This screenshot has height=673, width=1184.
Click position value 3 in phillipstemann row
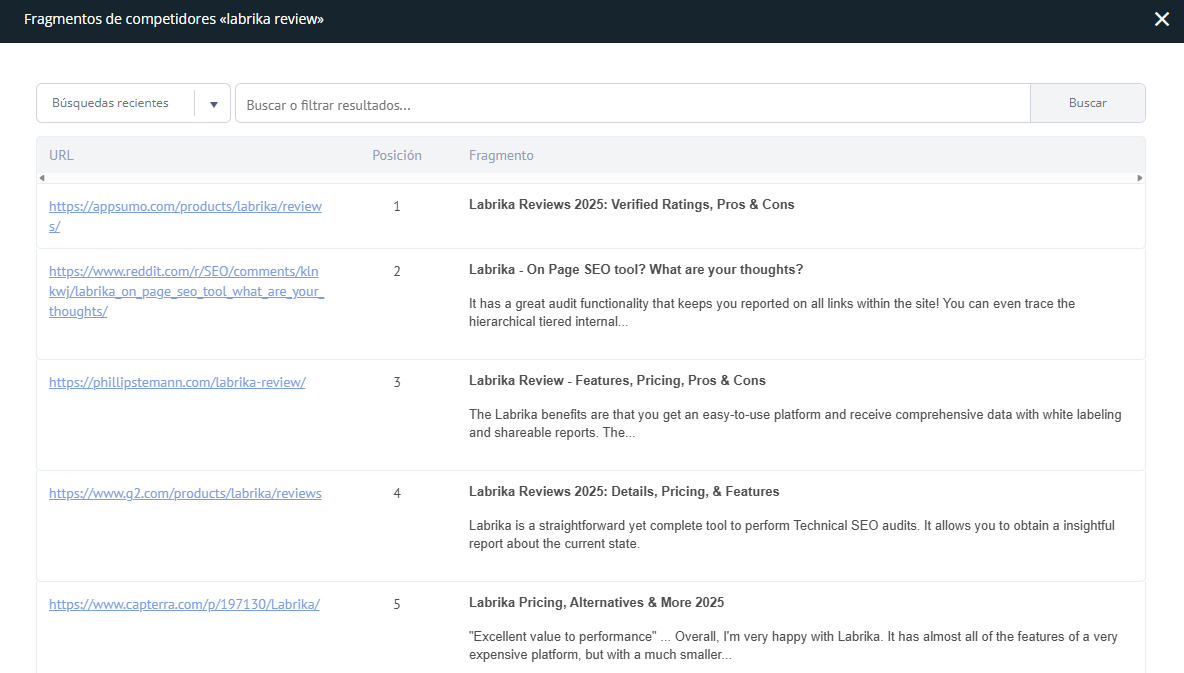point(396,382)
